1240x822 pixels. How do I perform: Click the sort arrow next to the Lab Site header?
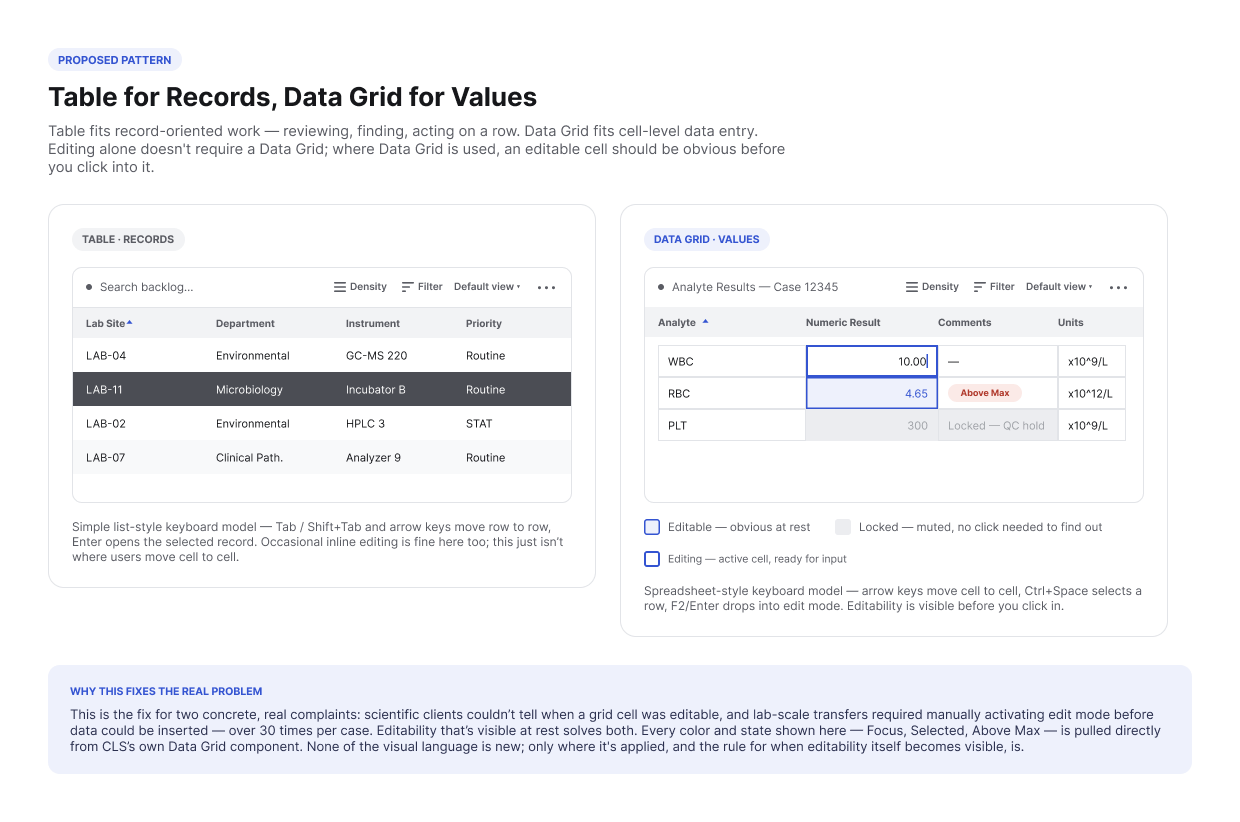point(130,322)
